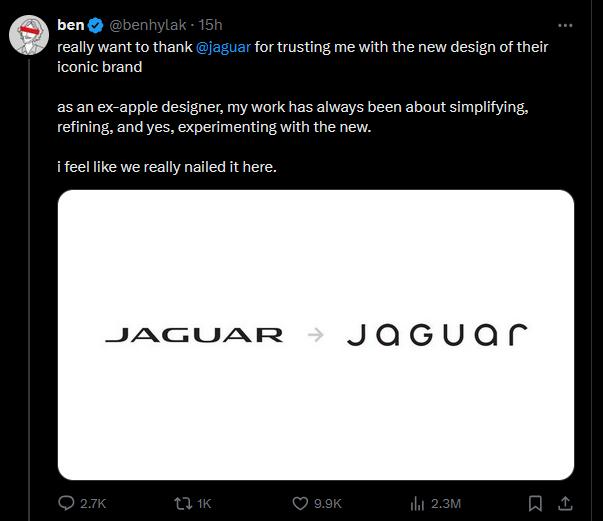This screenshot has height=521, width=603.
Task: Like the post with the heart icon
Action: pos(300,503)
